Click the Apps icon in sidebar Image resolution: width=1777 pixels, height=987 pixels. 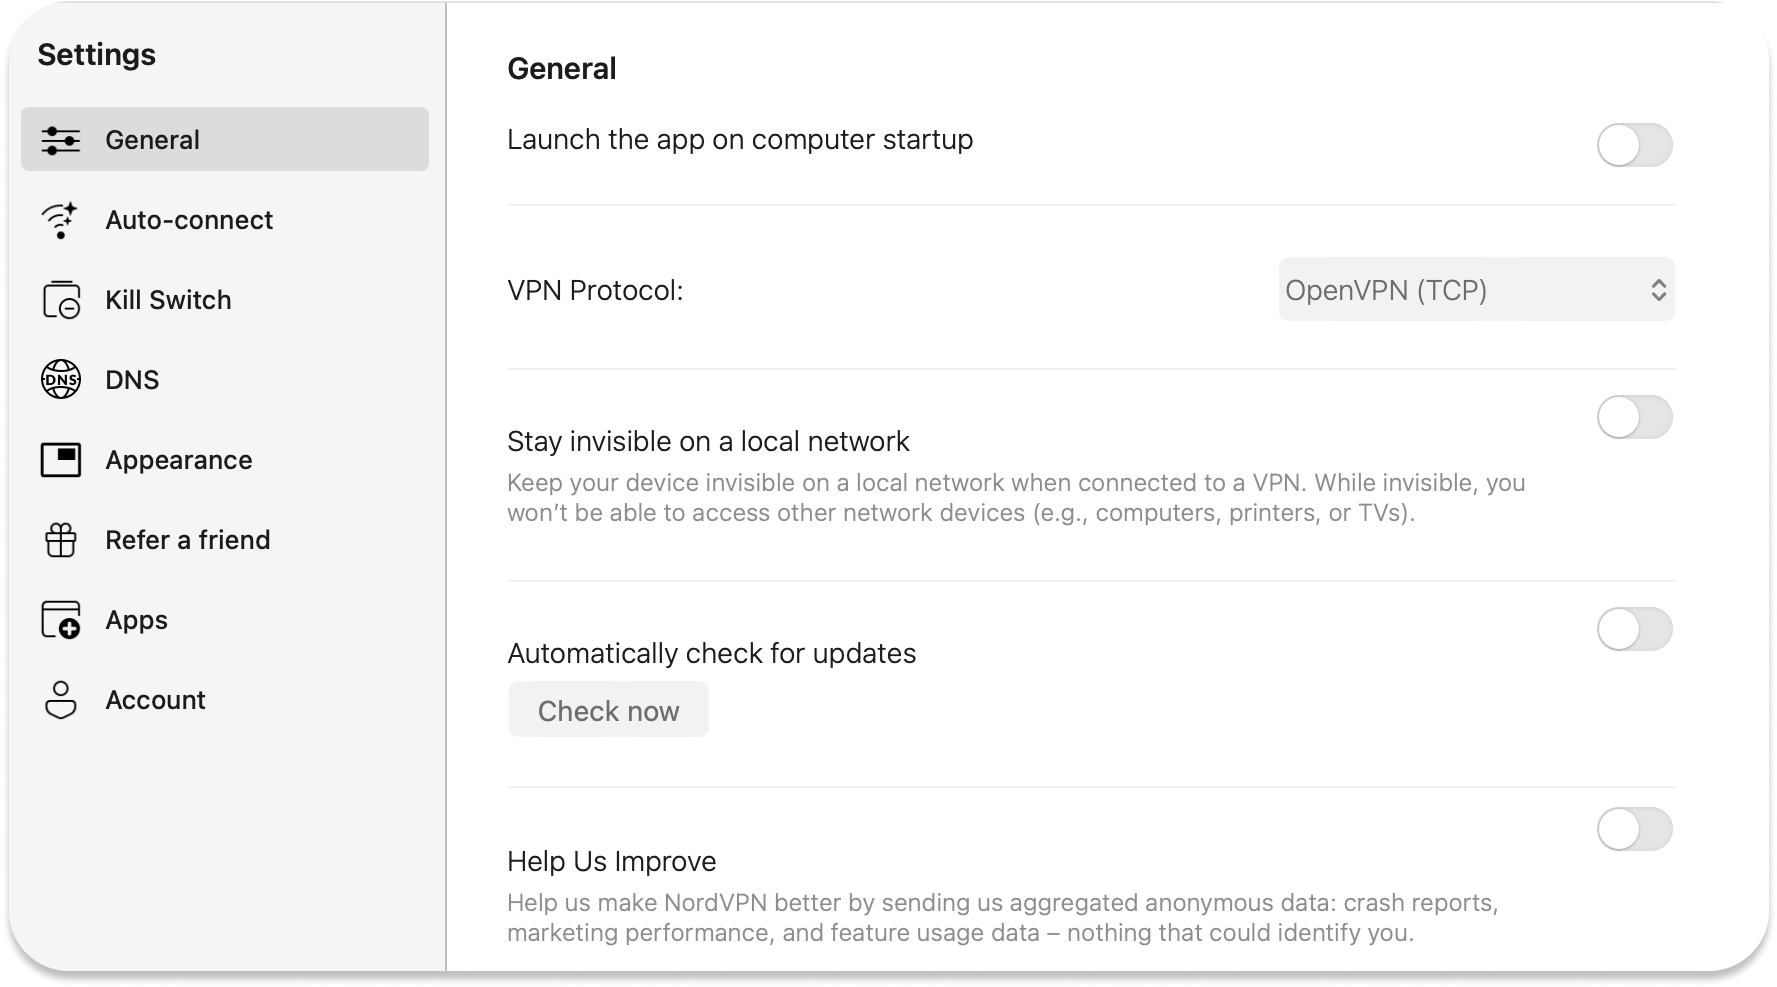coord(61,620)
